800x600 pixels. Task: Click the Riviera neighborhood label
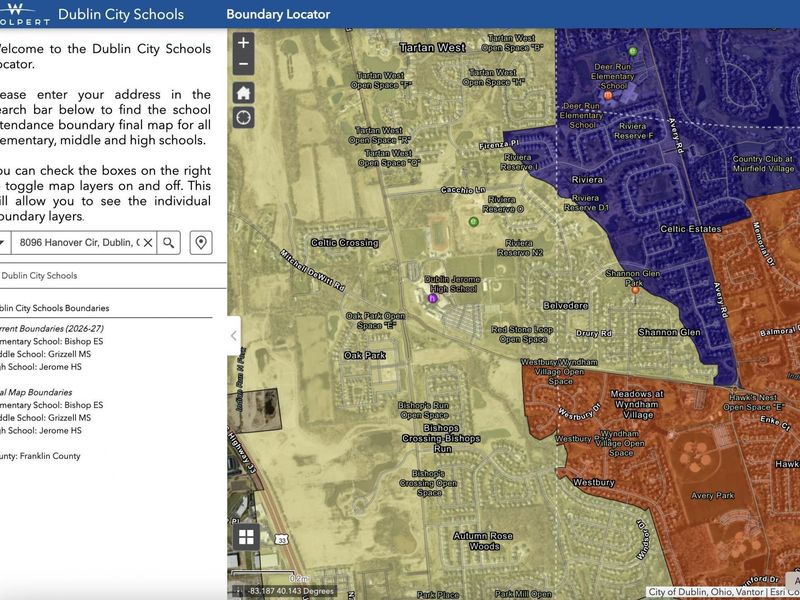(587, 180)
